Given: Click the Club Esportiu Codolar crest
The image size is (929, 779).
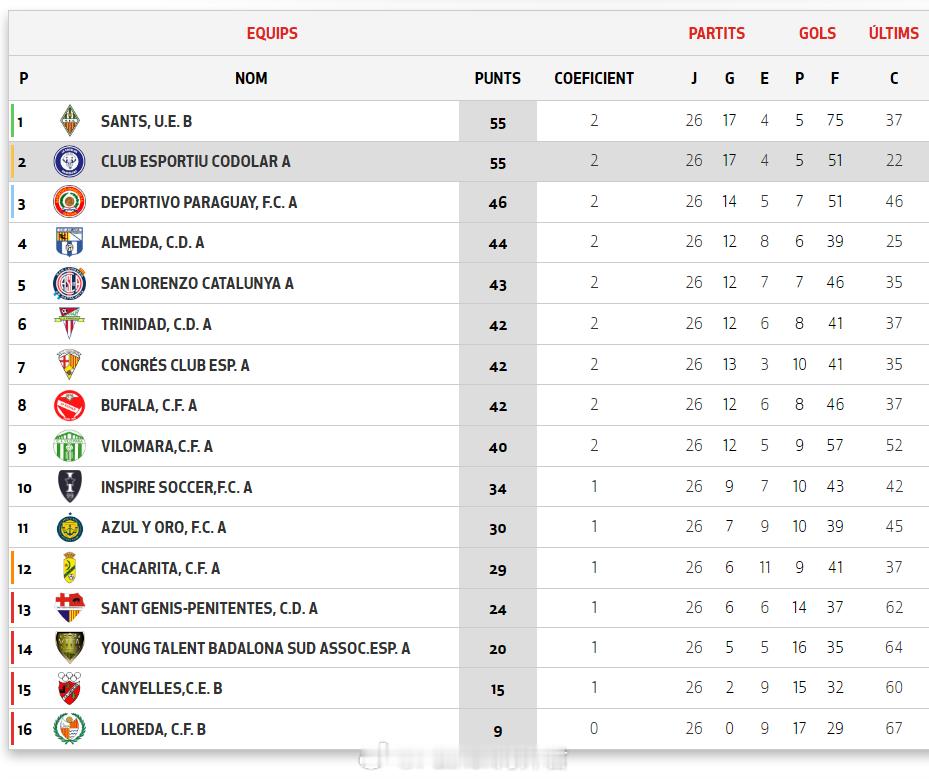Looking at the screenshot, I should pyautogui.click(x=69, y=161).
